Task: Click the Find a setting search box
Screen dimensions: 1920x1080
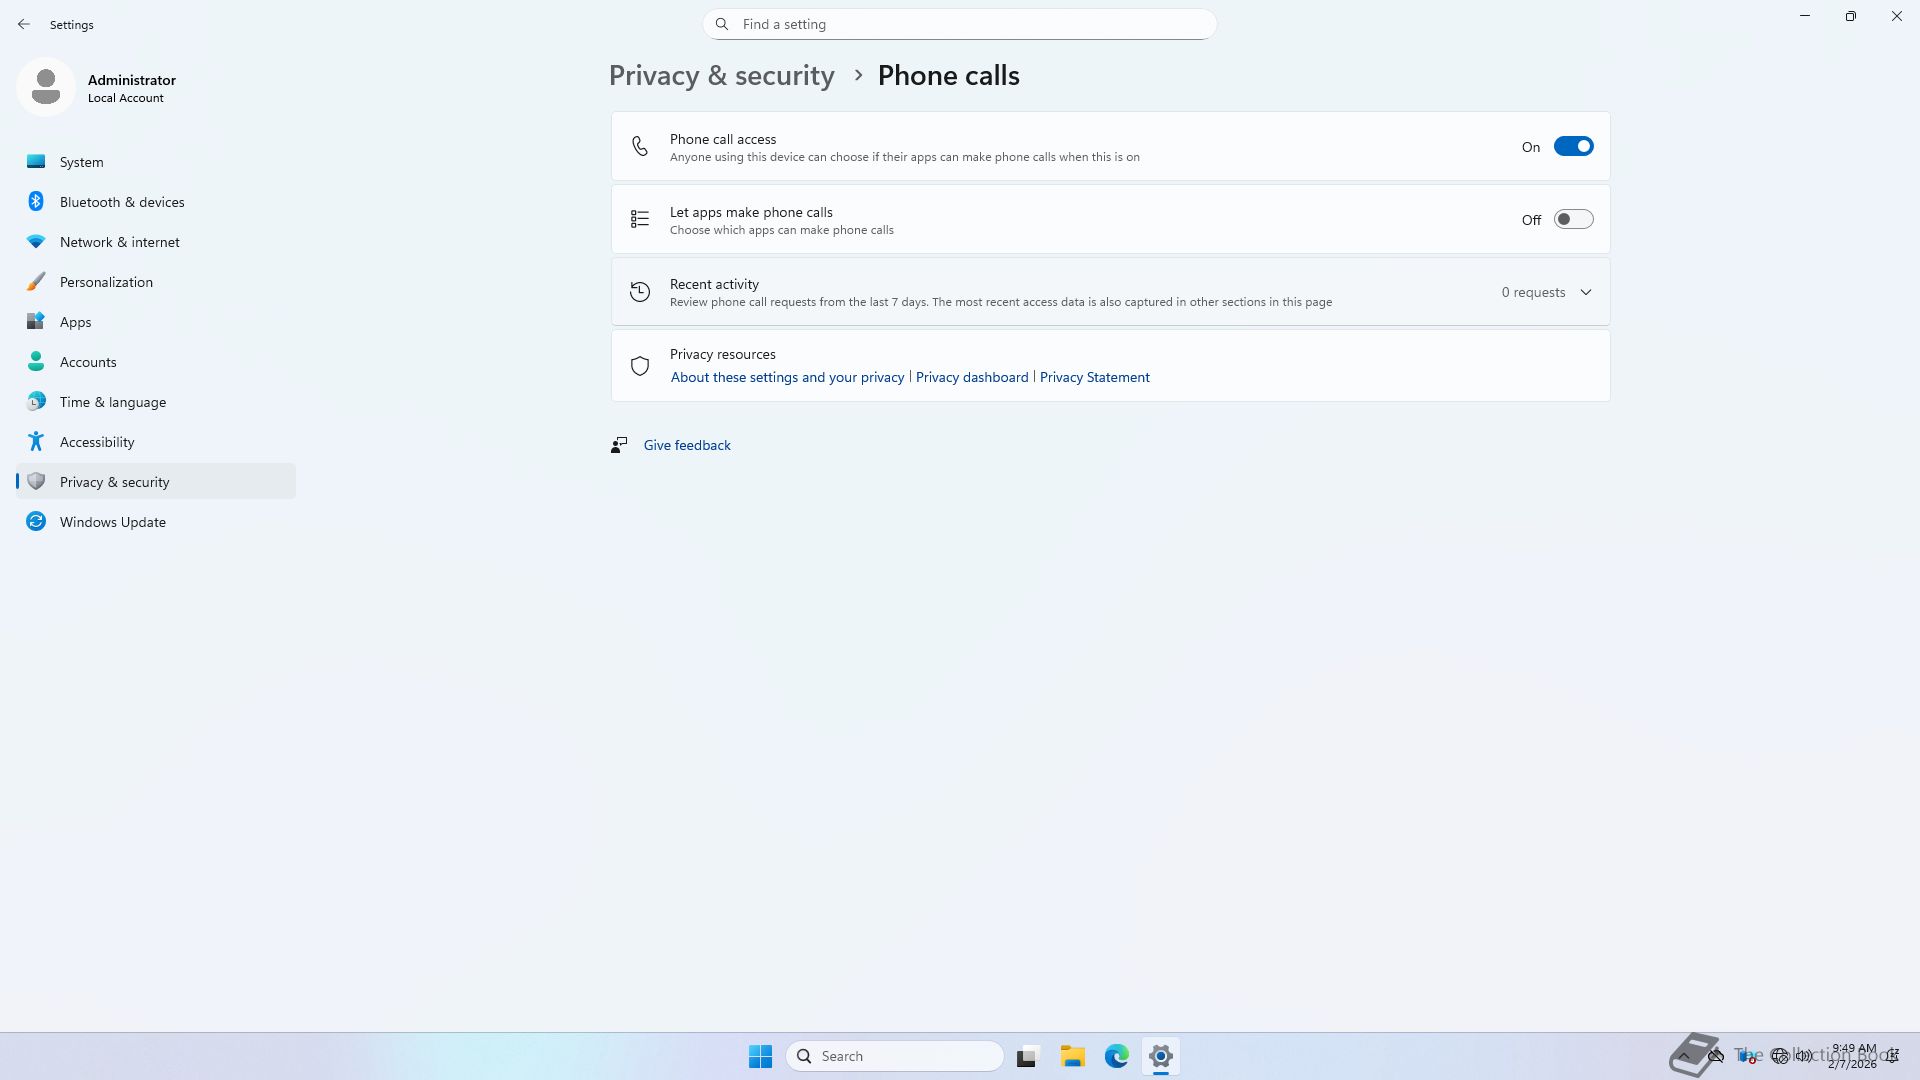Action: [x=960, y=24]
